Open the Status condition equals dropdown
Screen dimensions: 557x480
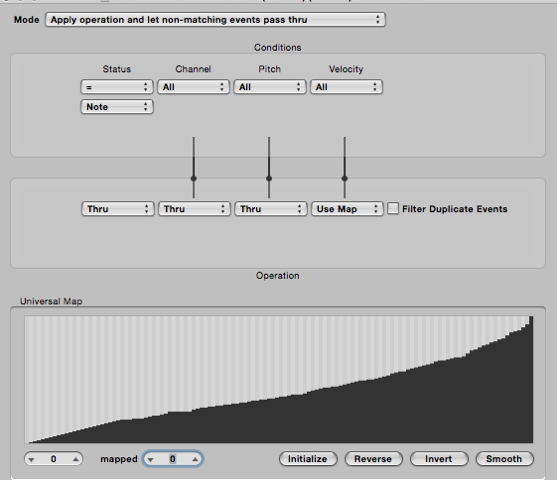pos(117,87)
